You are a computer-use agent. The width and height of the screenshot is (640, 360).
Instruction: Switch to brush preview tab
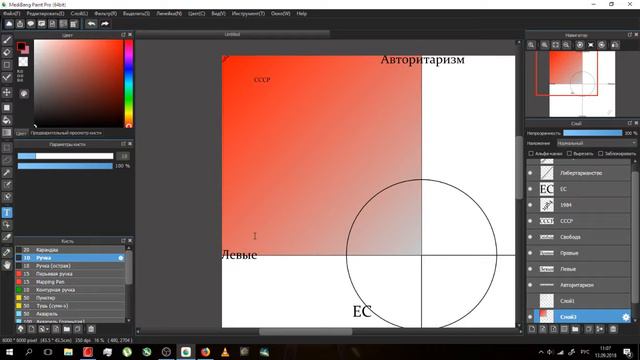point(66,133)
